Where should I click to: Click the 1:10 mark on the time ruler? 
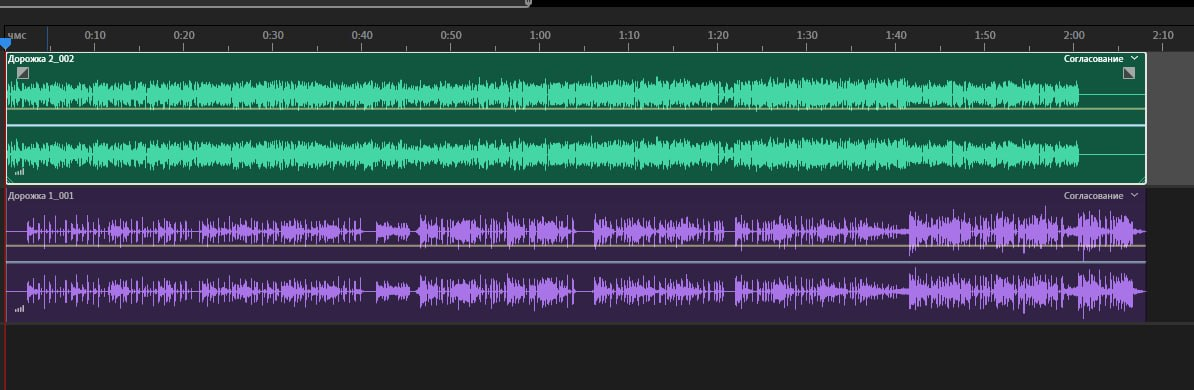pos(629,35)
